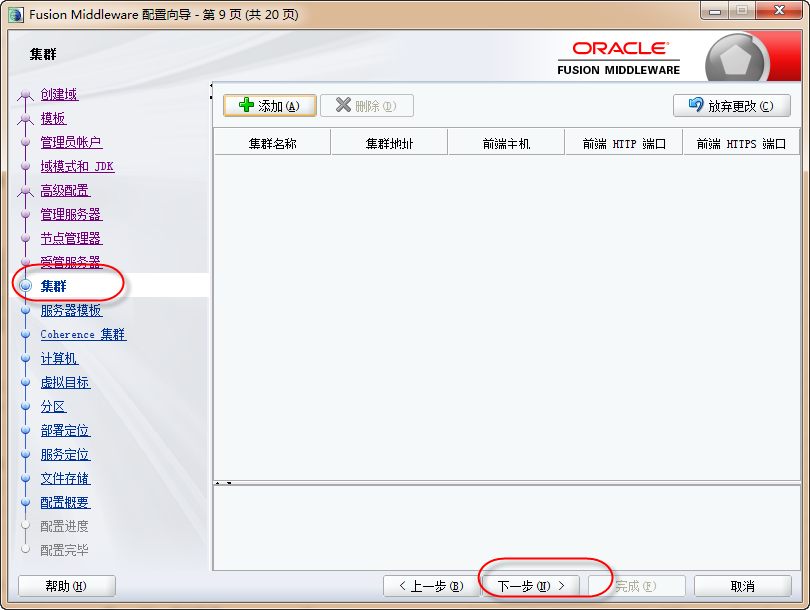This screenshot has height=610, width=810.
Task: Go to 虚拟目标 step
Action: point(65,382)
